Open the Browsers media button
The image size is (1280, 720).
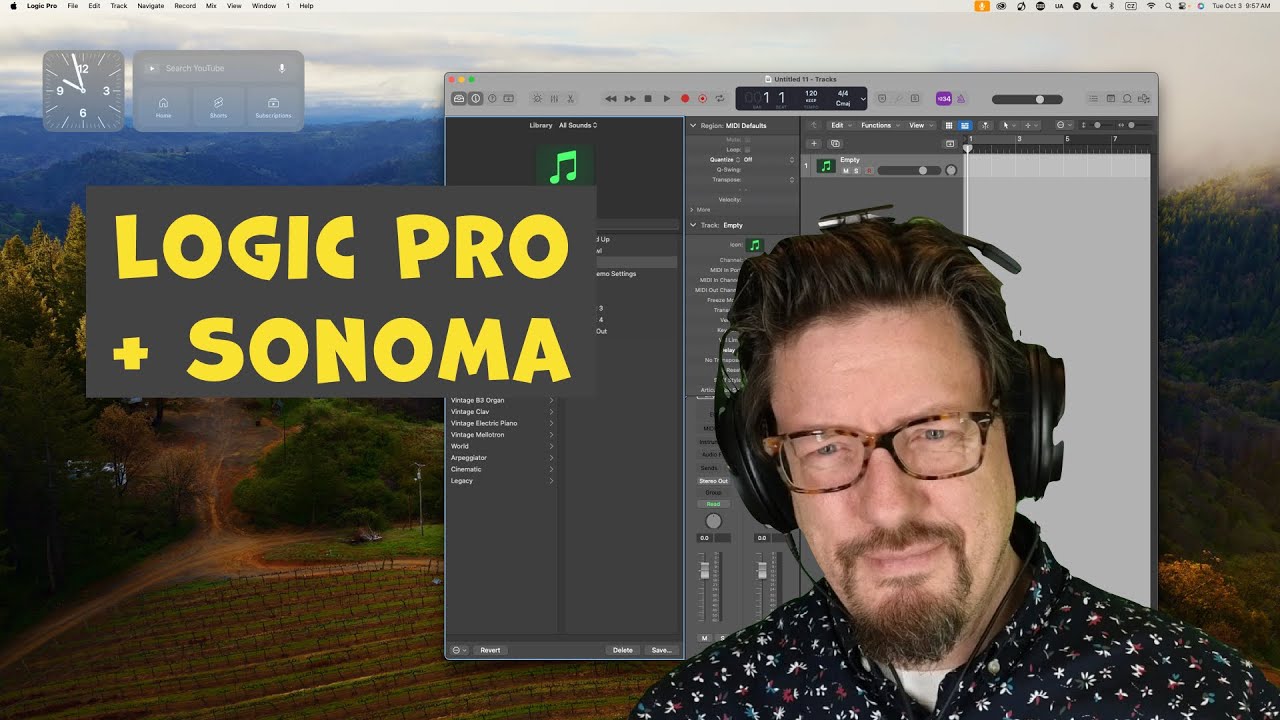(x=1144, y=98)
